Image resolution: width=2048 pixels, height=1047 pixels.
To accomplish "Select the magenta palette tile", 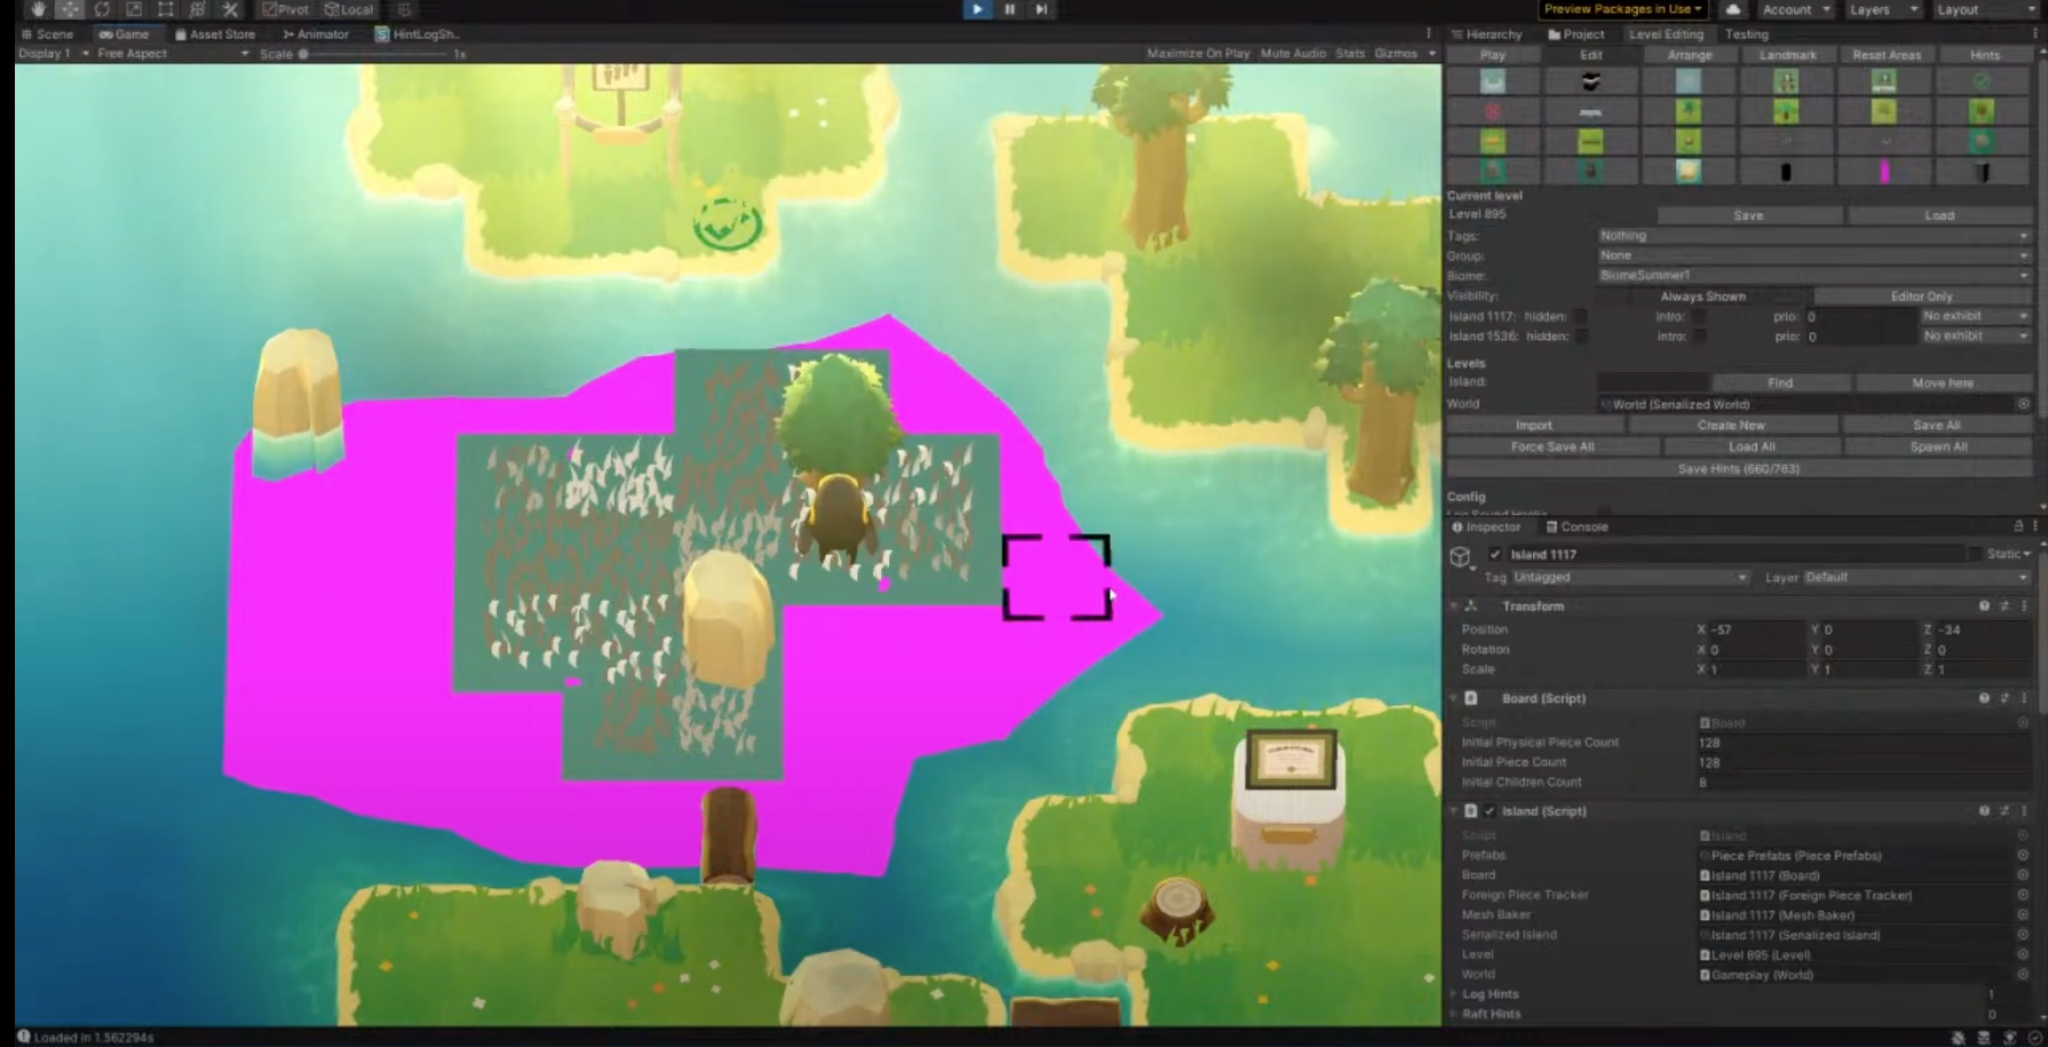I will [x=1884, y=172].
